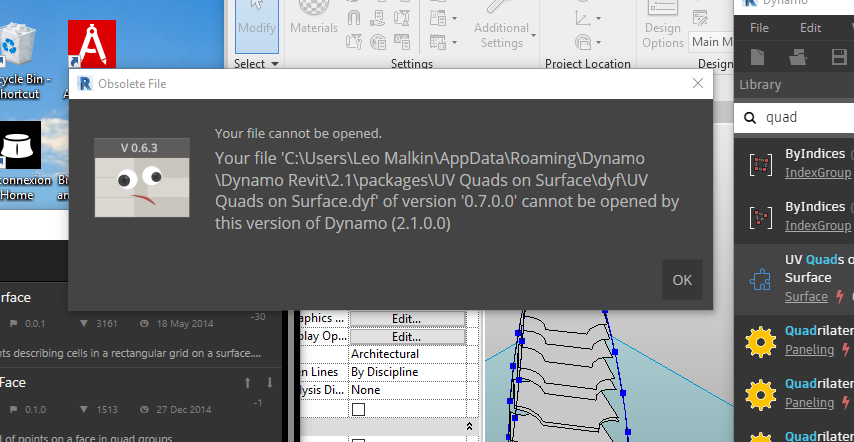
Task: Select the Modify tool in Revit ribbon
Action: point(257,26)
